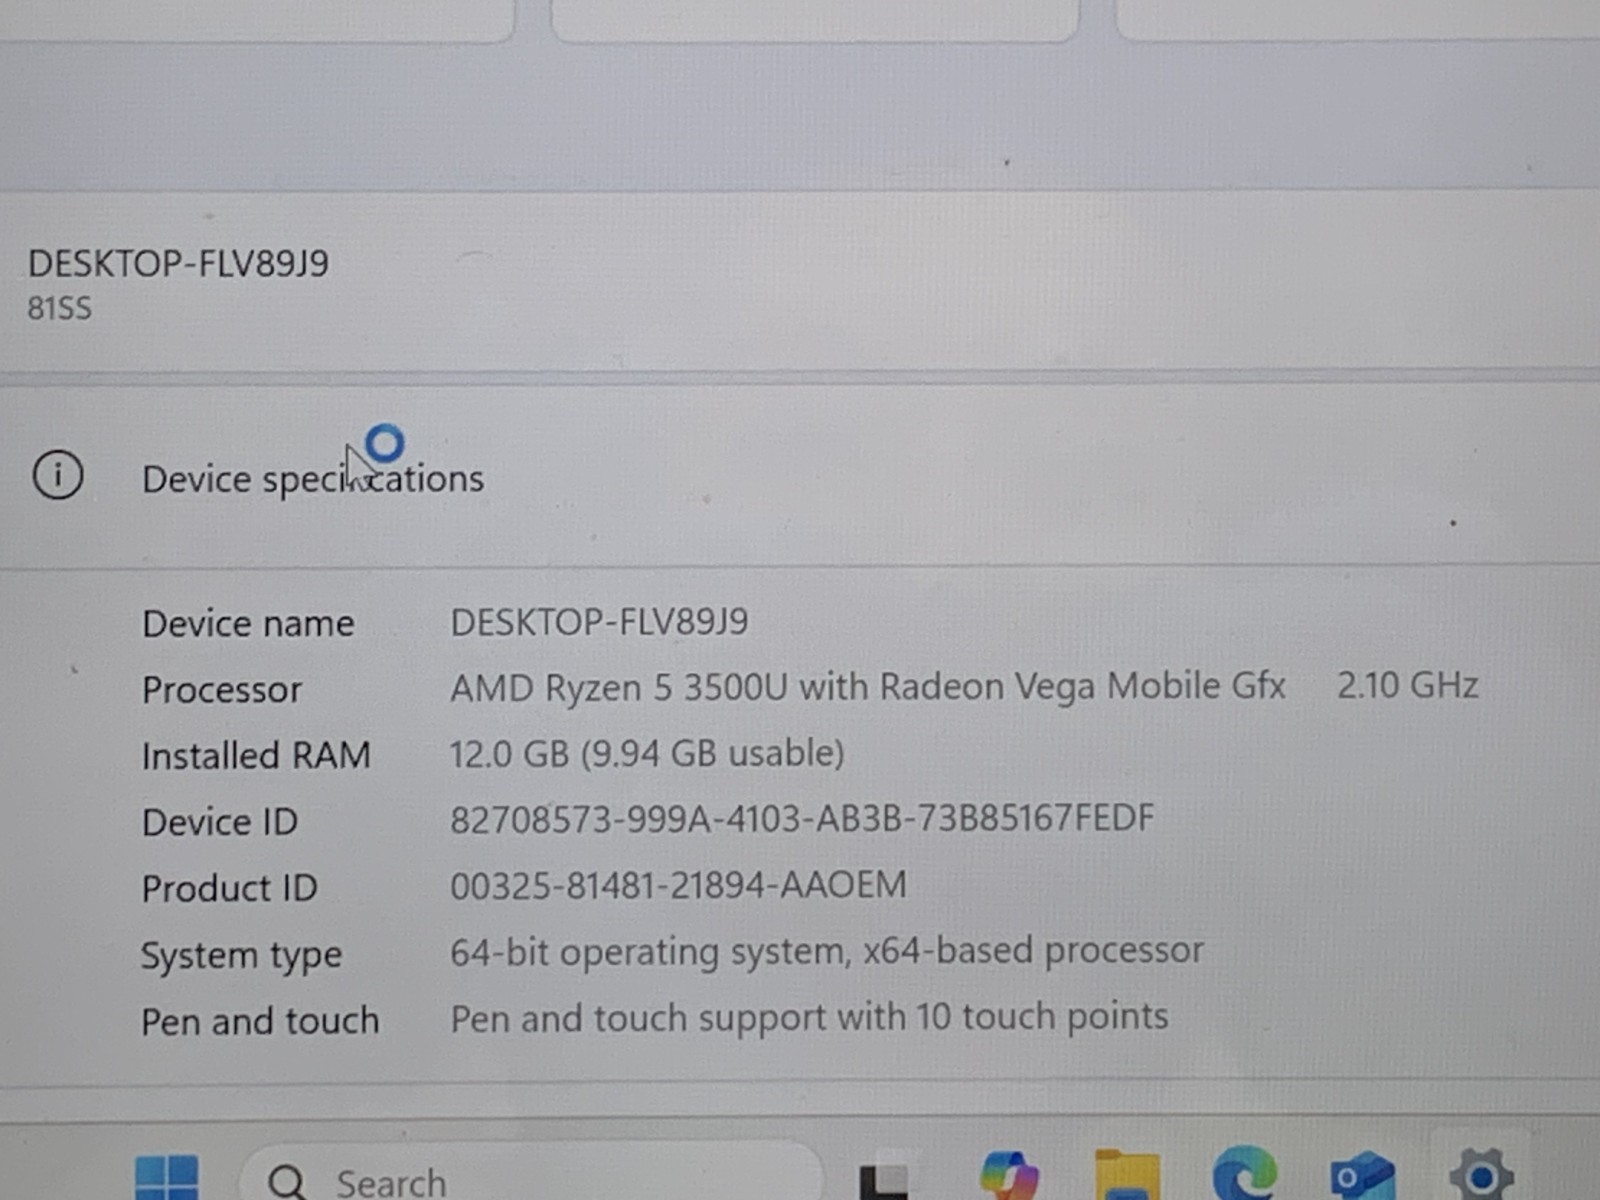Select the DESKTOP-FLV89J9 heading at top
This screenshot has height=1200, width=1600.
click(x=178, y=264)
